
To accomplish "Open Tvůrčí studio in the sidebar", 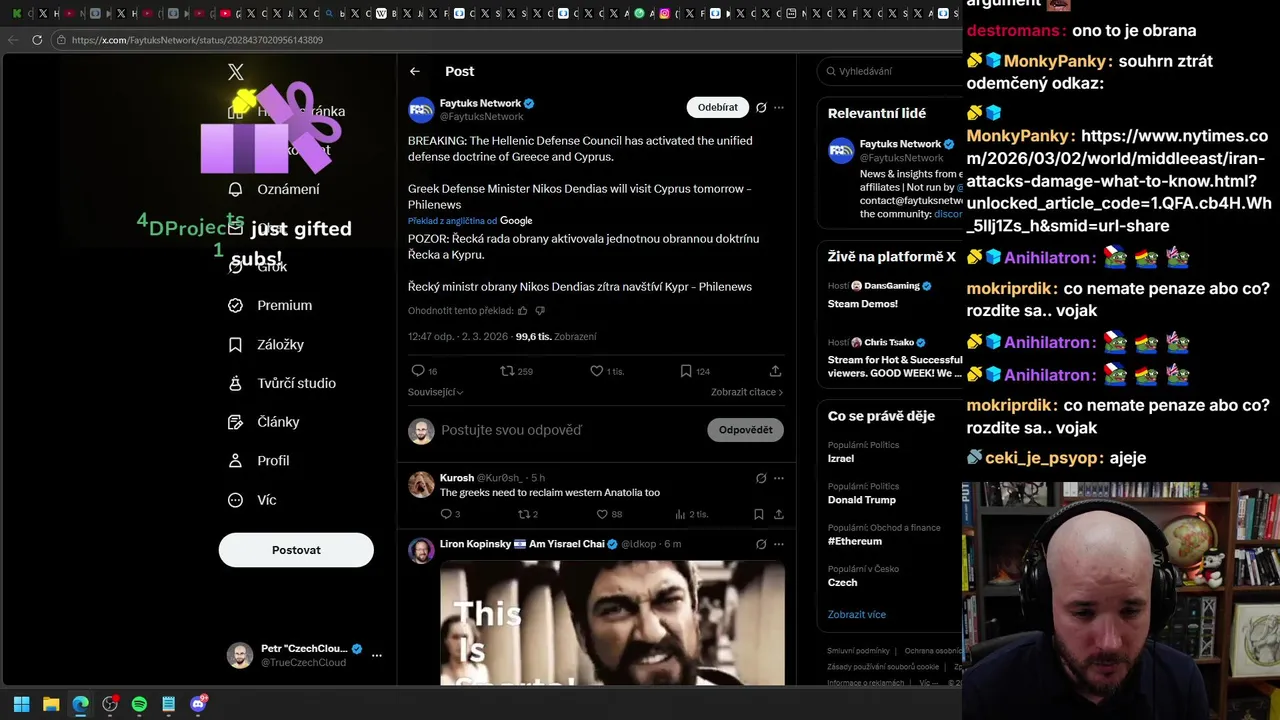I will pyautogui.click(x=282, y=383).
